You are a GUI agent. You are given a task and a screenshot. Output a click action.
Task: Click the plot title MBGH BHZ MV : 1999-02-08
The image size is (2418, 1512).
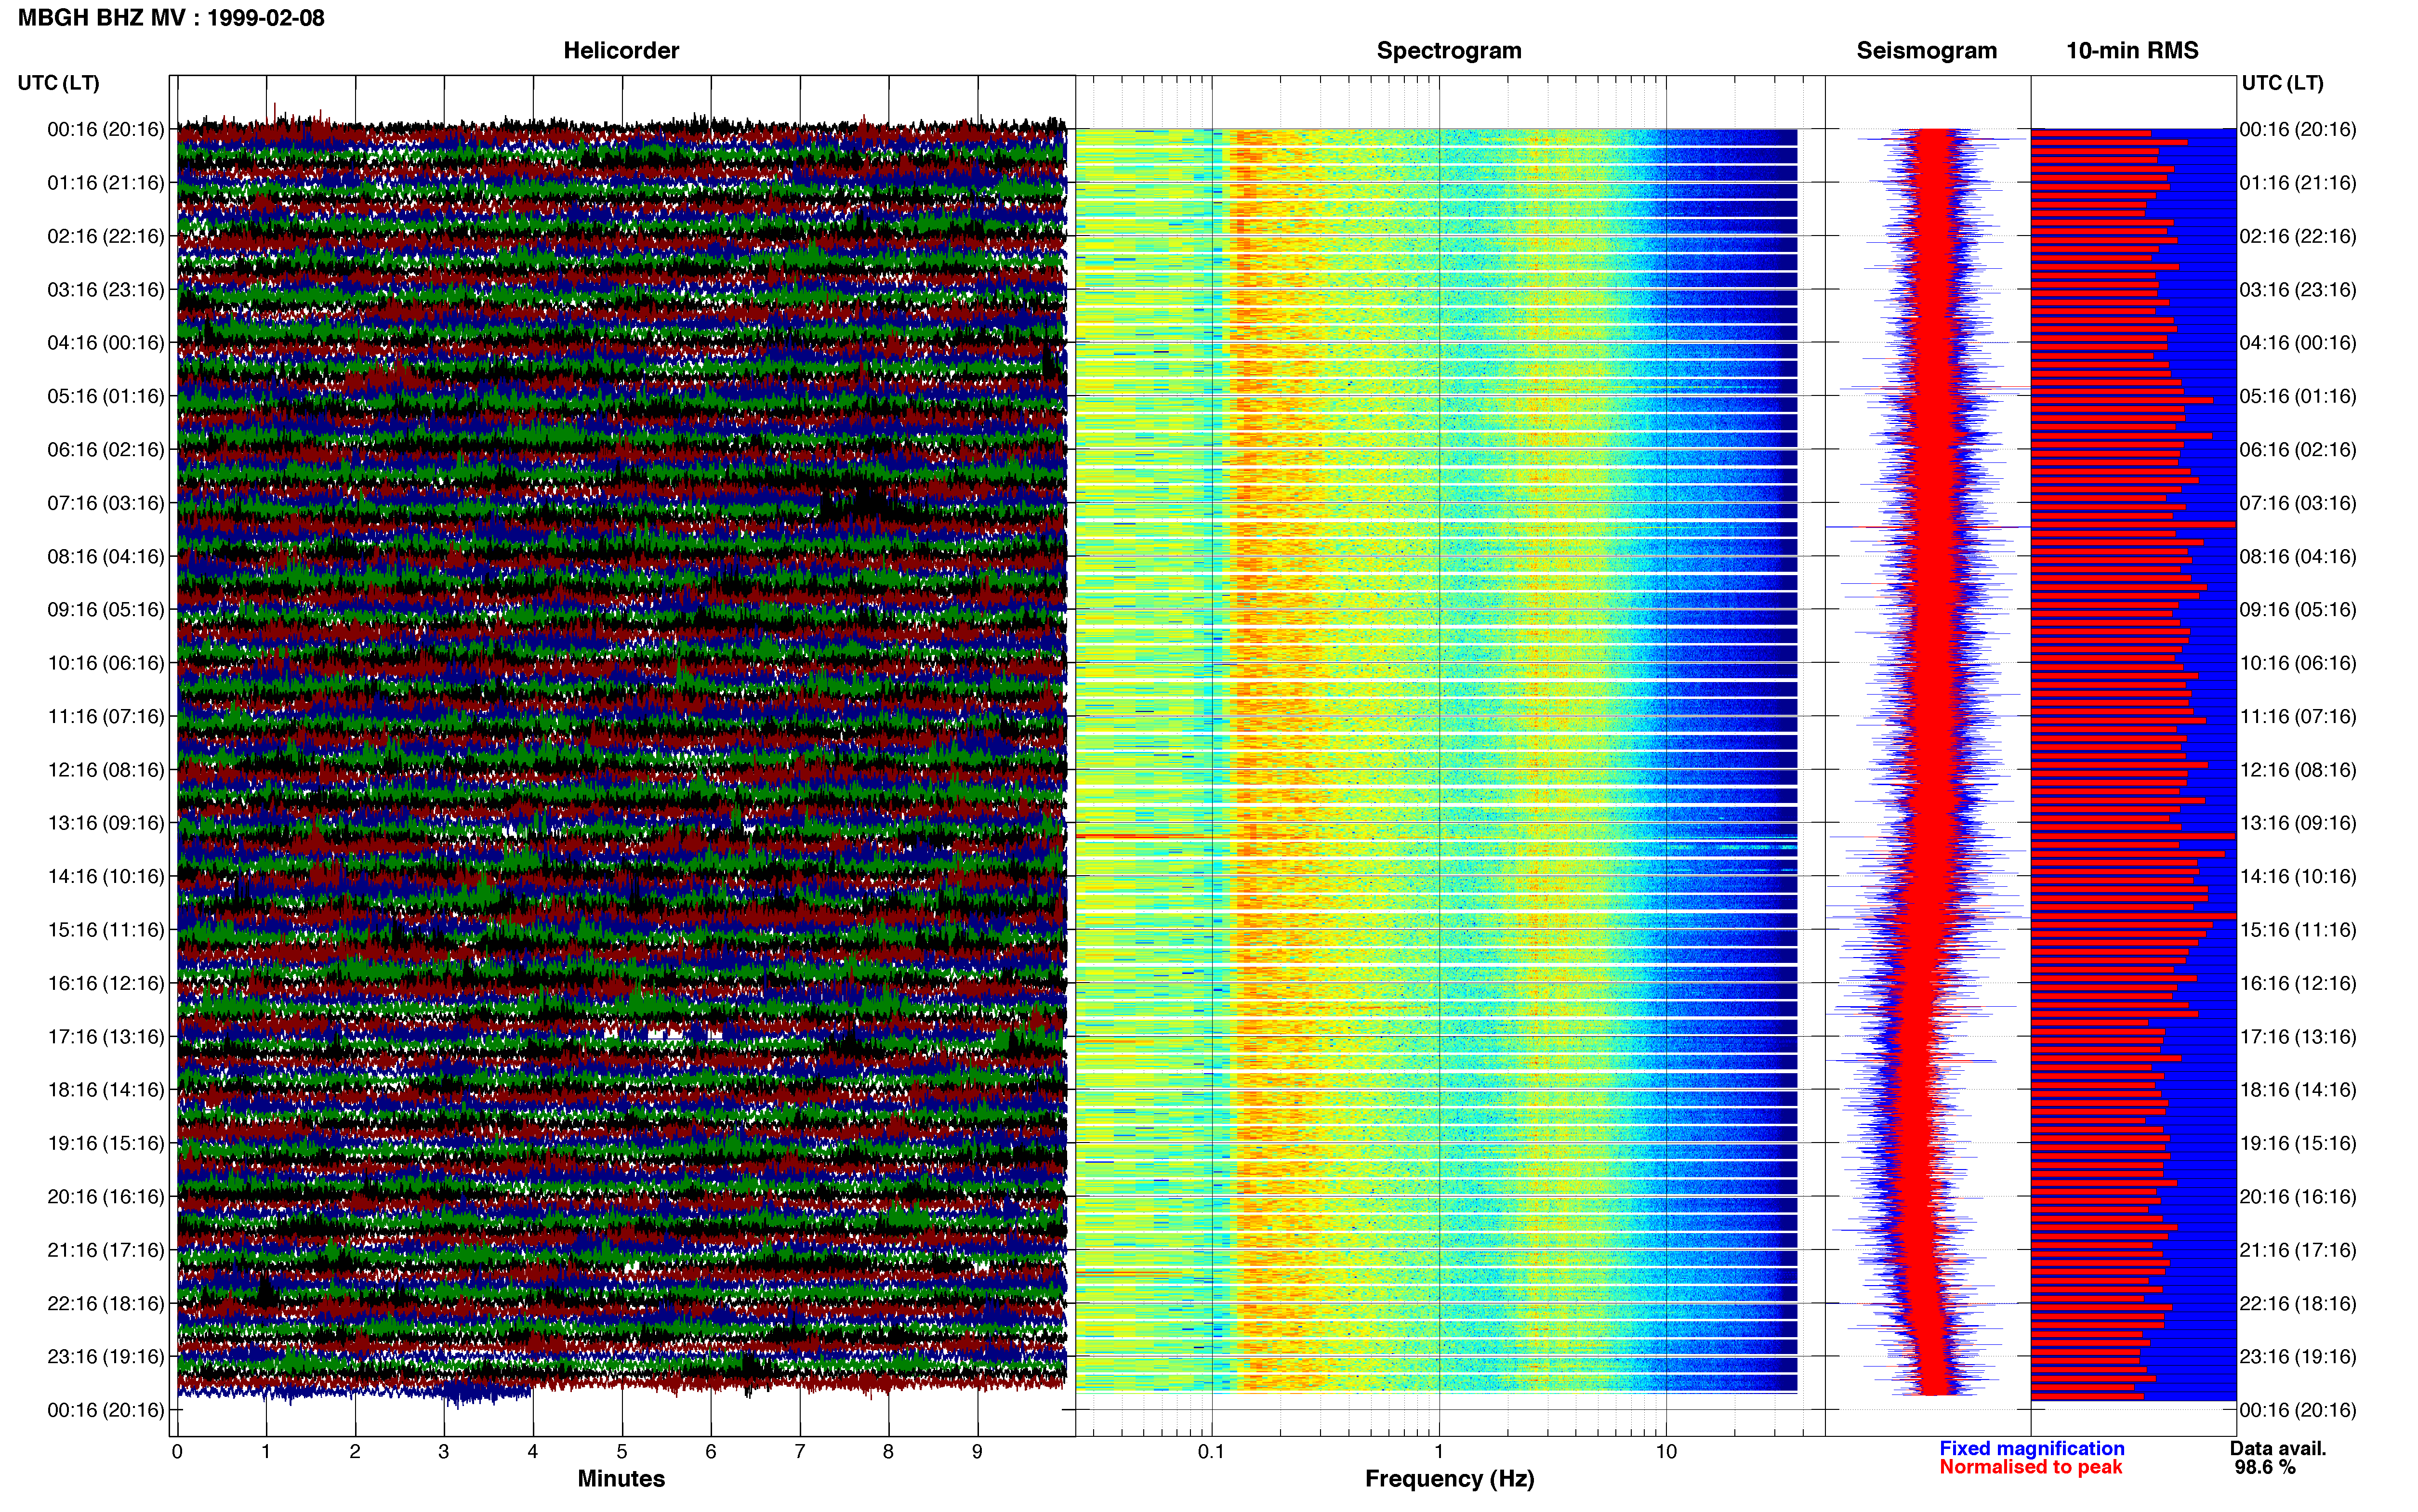tap(171, 18)
